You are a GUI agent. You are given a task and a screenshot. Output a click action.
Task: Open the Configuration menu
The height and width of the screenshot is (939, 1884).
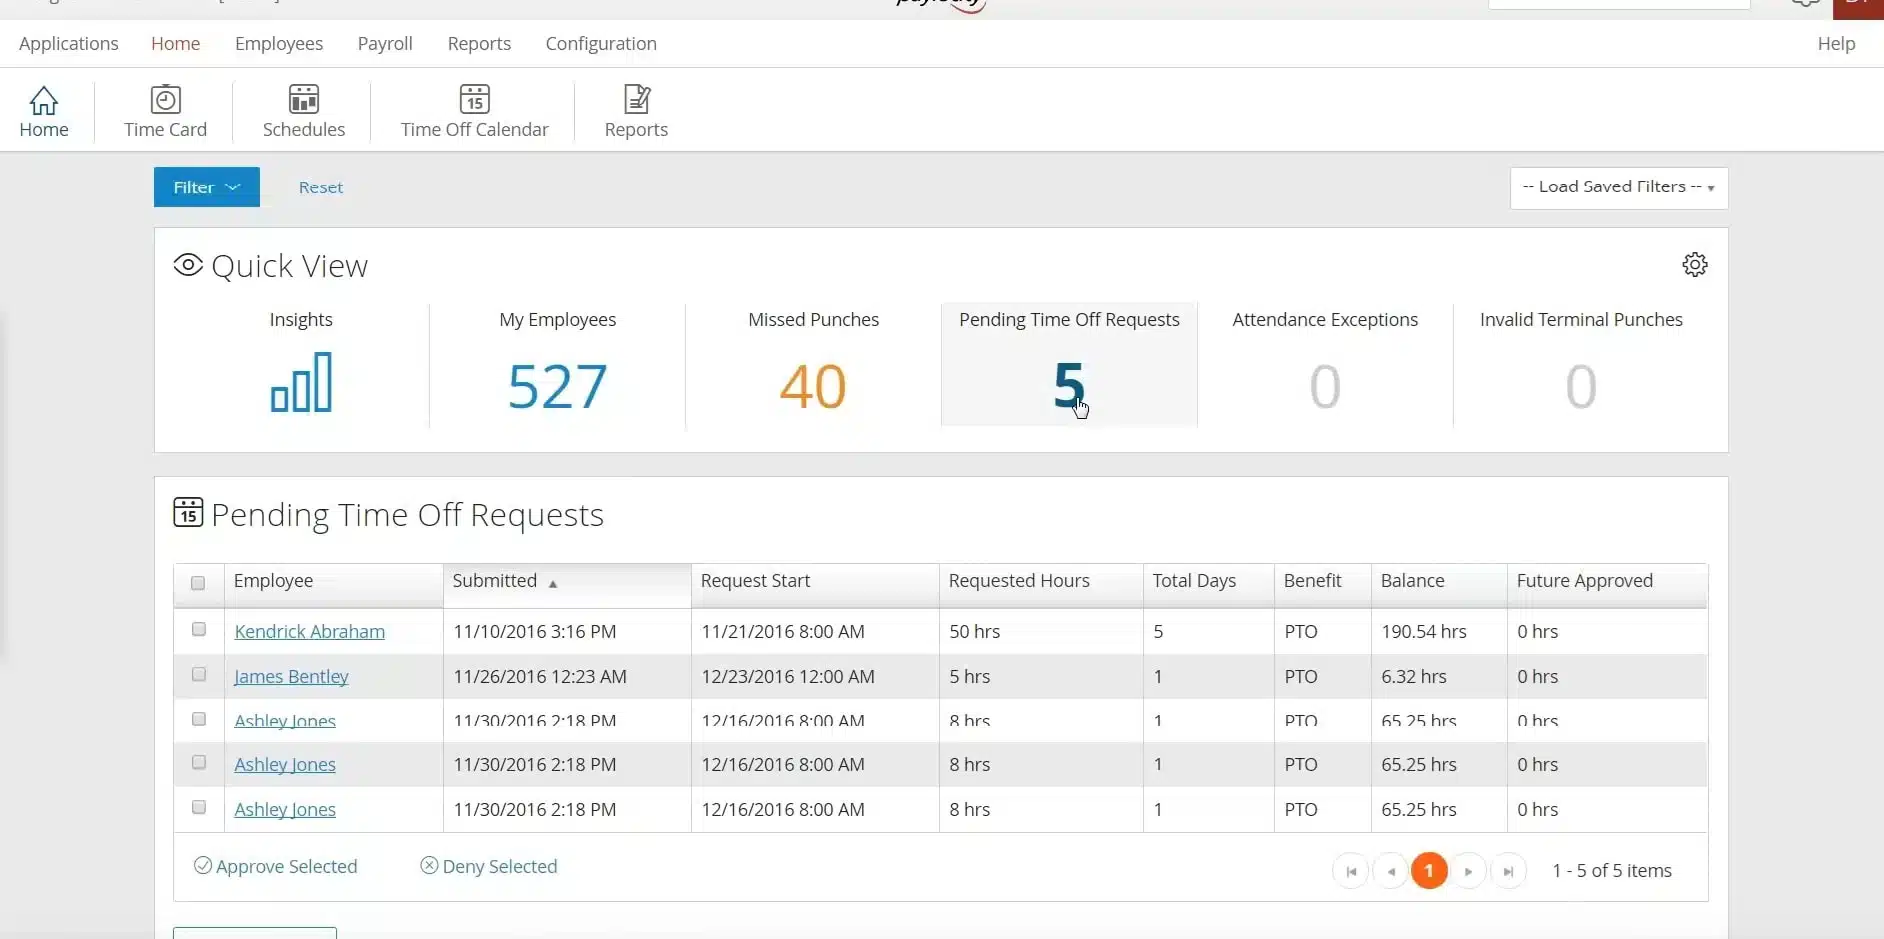(x=601, y=44)
